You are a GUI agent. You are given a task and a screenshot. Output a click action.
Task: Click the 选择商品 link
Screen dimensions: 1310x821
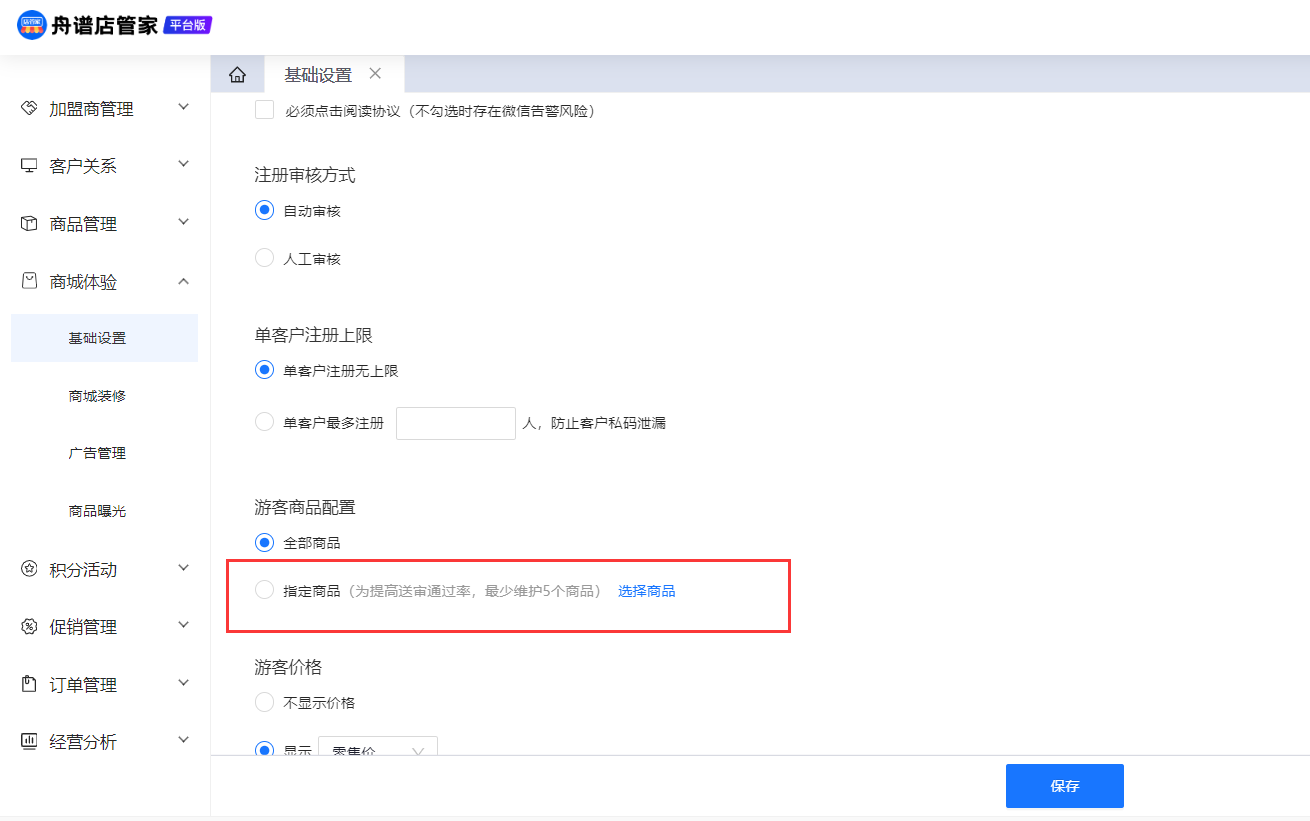coord(646,591)
